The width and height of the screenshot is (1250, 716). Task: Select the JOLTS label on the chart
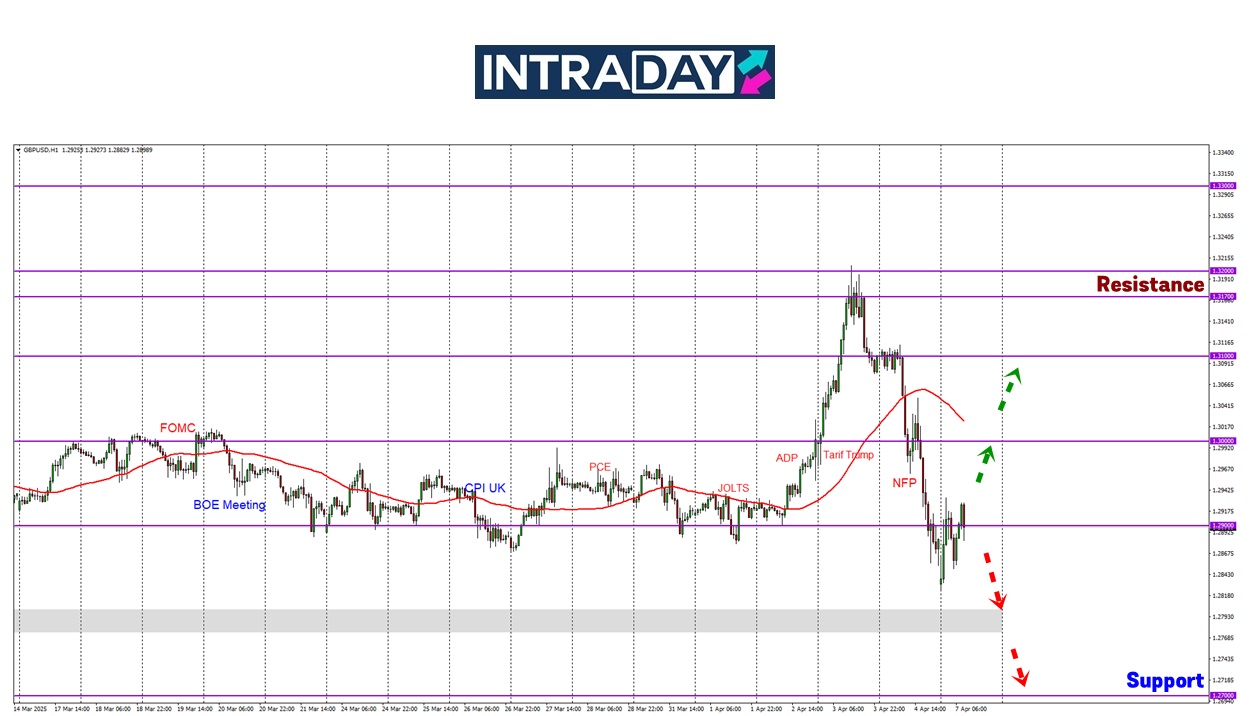point(733,488)
